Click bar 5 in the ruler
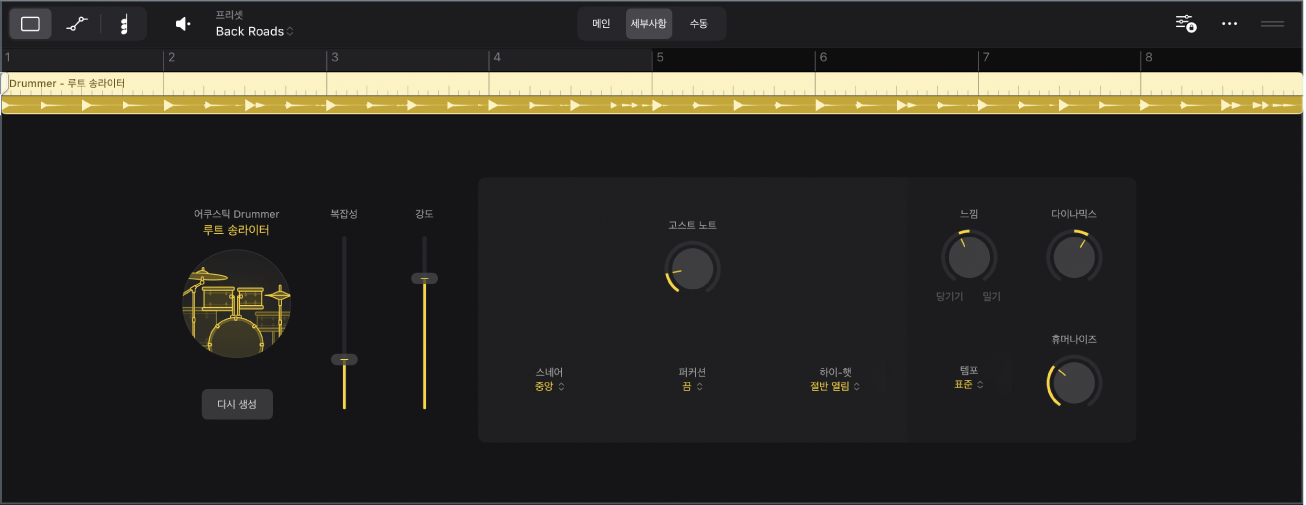The image size is (1306, 505). click(x=659, y=58)
